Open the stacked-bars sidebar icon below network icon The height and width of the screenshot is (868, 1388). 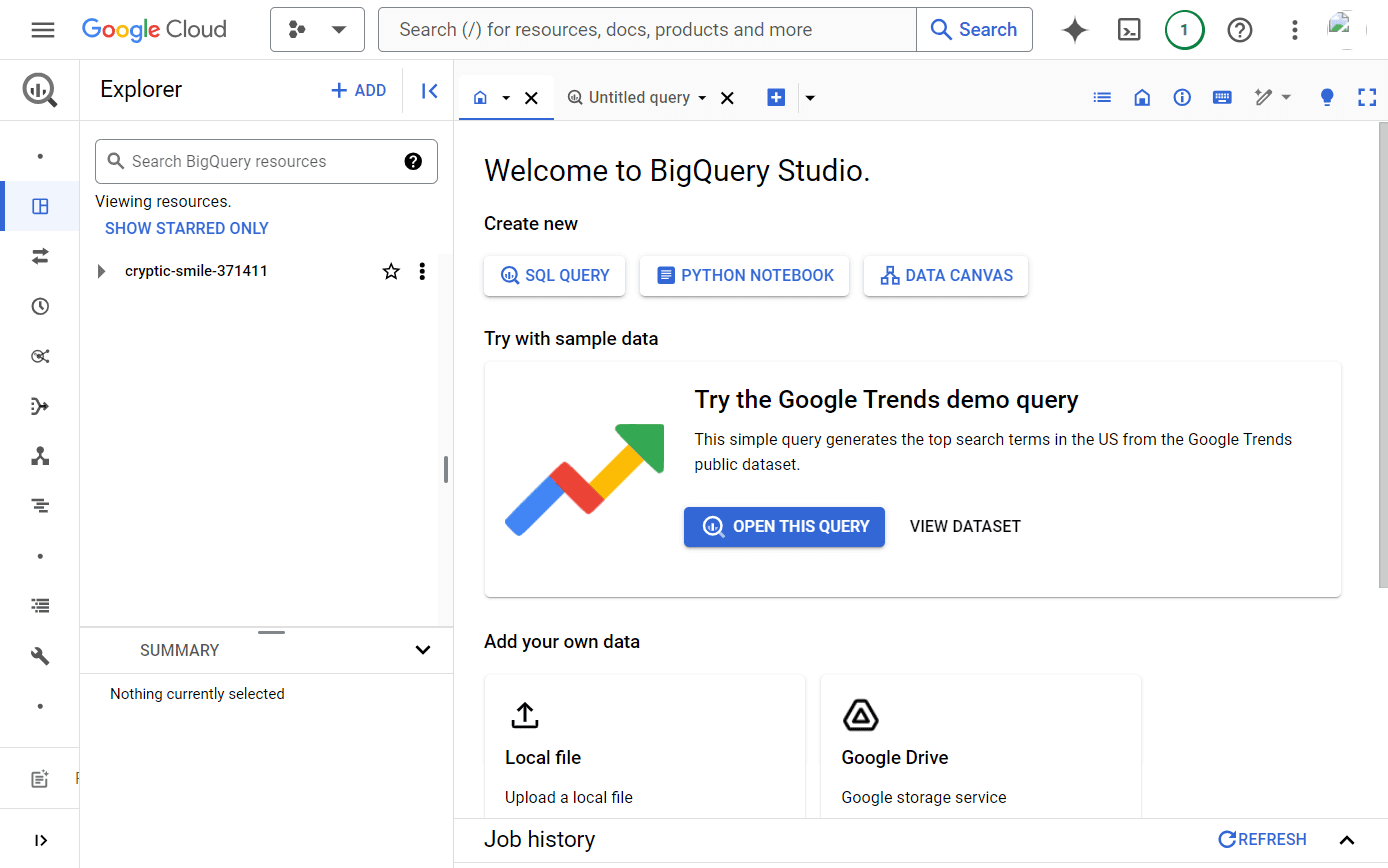click(40, 506)
